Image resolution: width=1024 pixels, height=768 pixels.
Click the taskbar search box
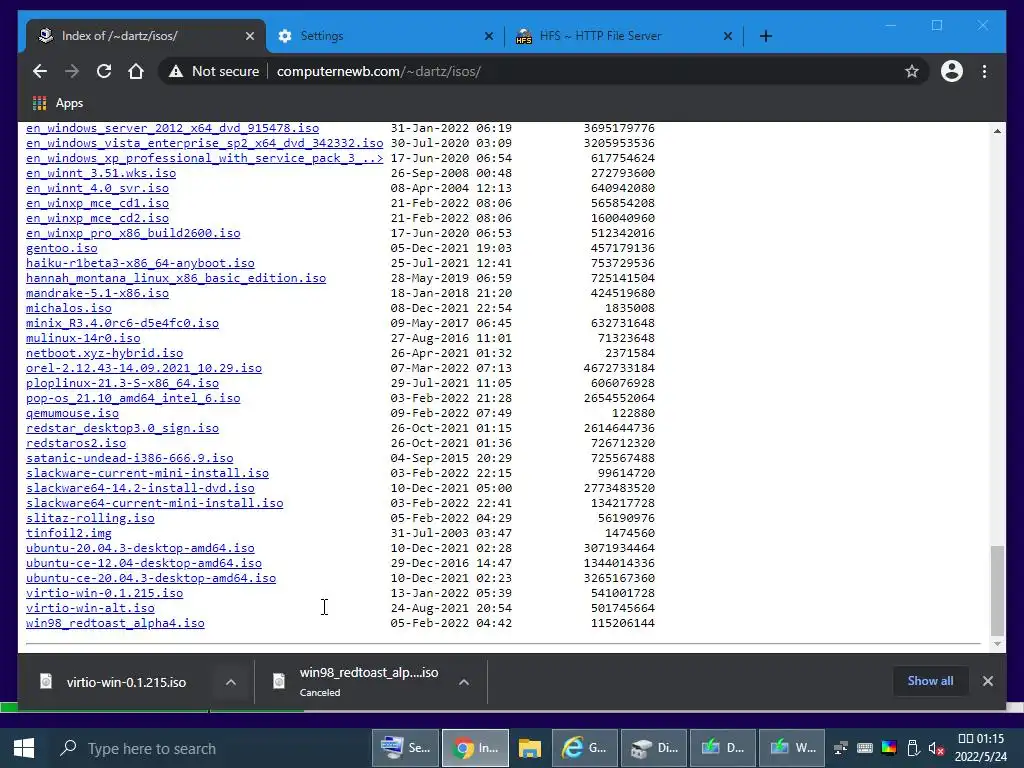coord(209,748)
